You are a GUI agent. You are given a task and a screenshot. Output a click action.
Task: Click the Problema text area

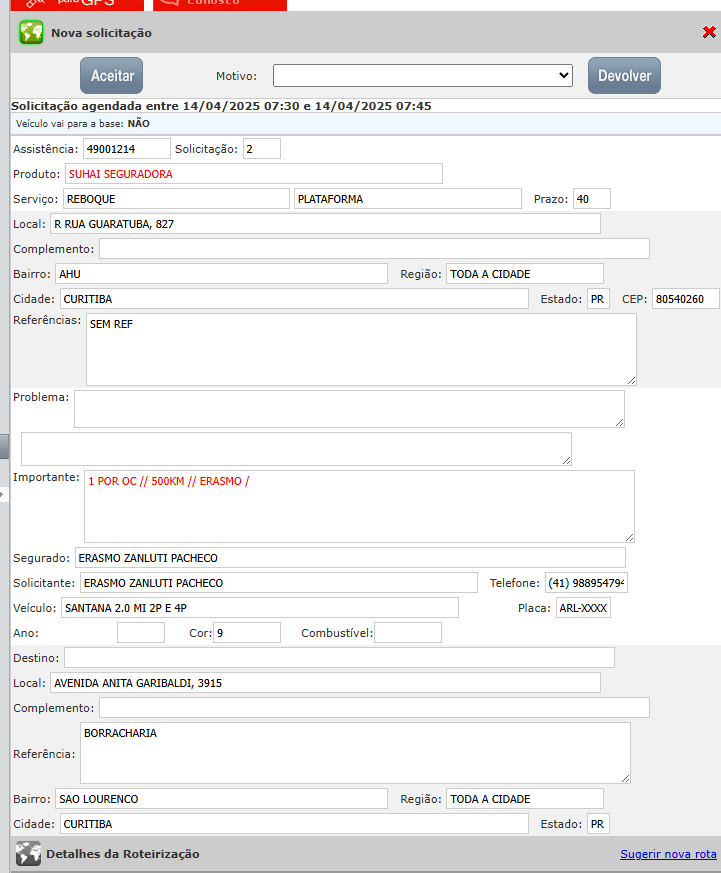(348, 409)
